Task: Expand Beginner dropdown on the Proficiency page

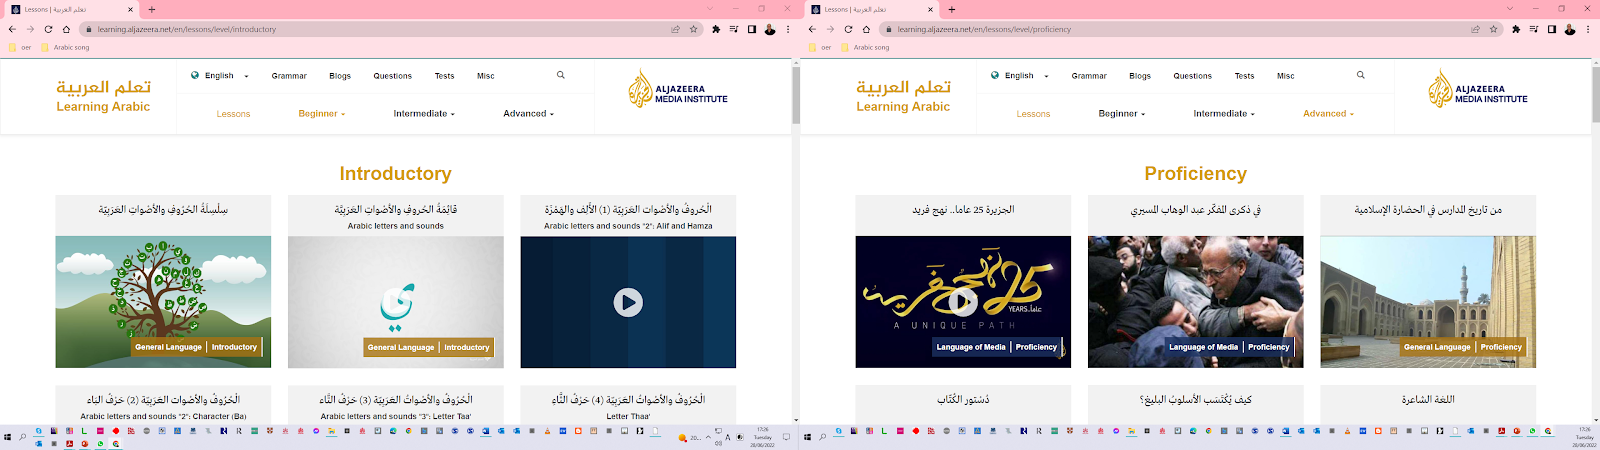Action: (1122, 114)
